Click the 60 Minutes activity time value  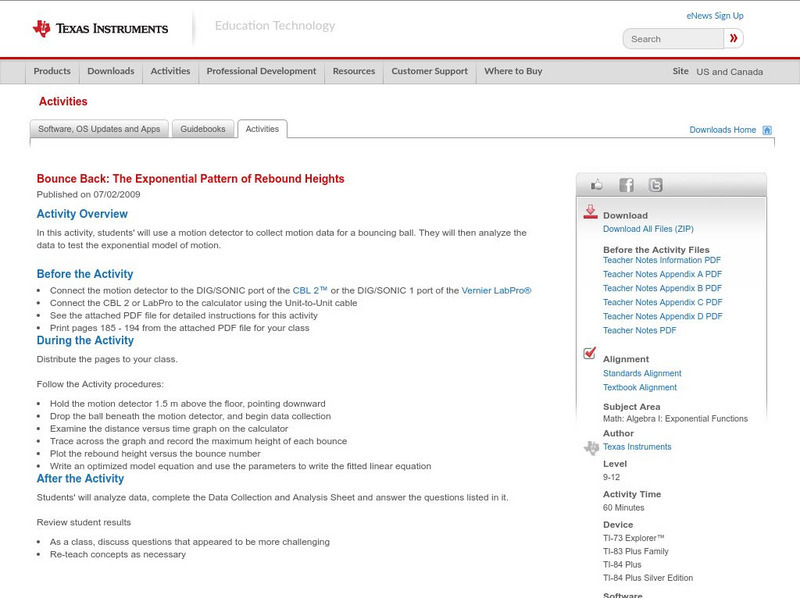coord(623,508)
